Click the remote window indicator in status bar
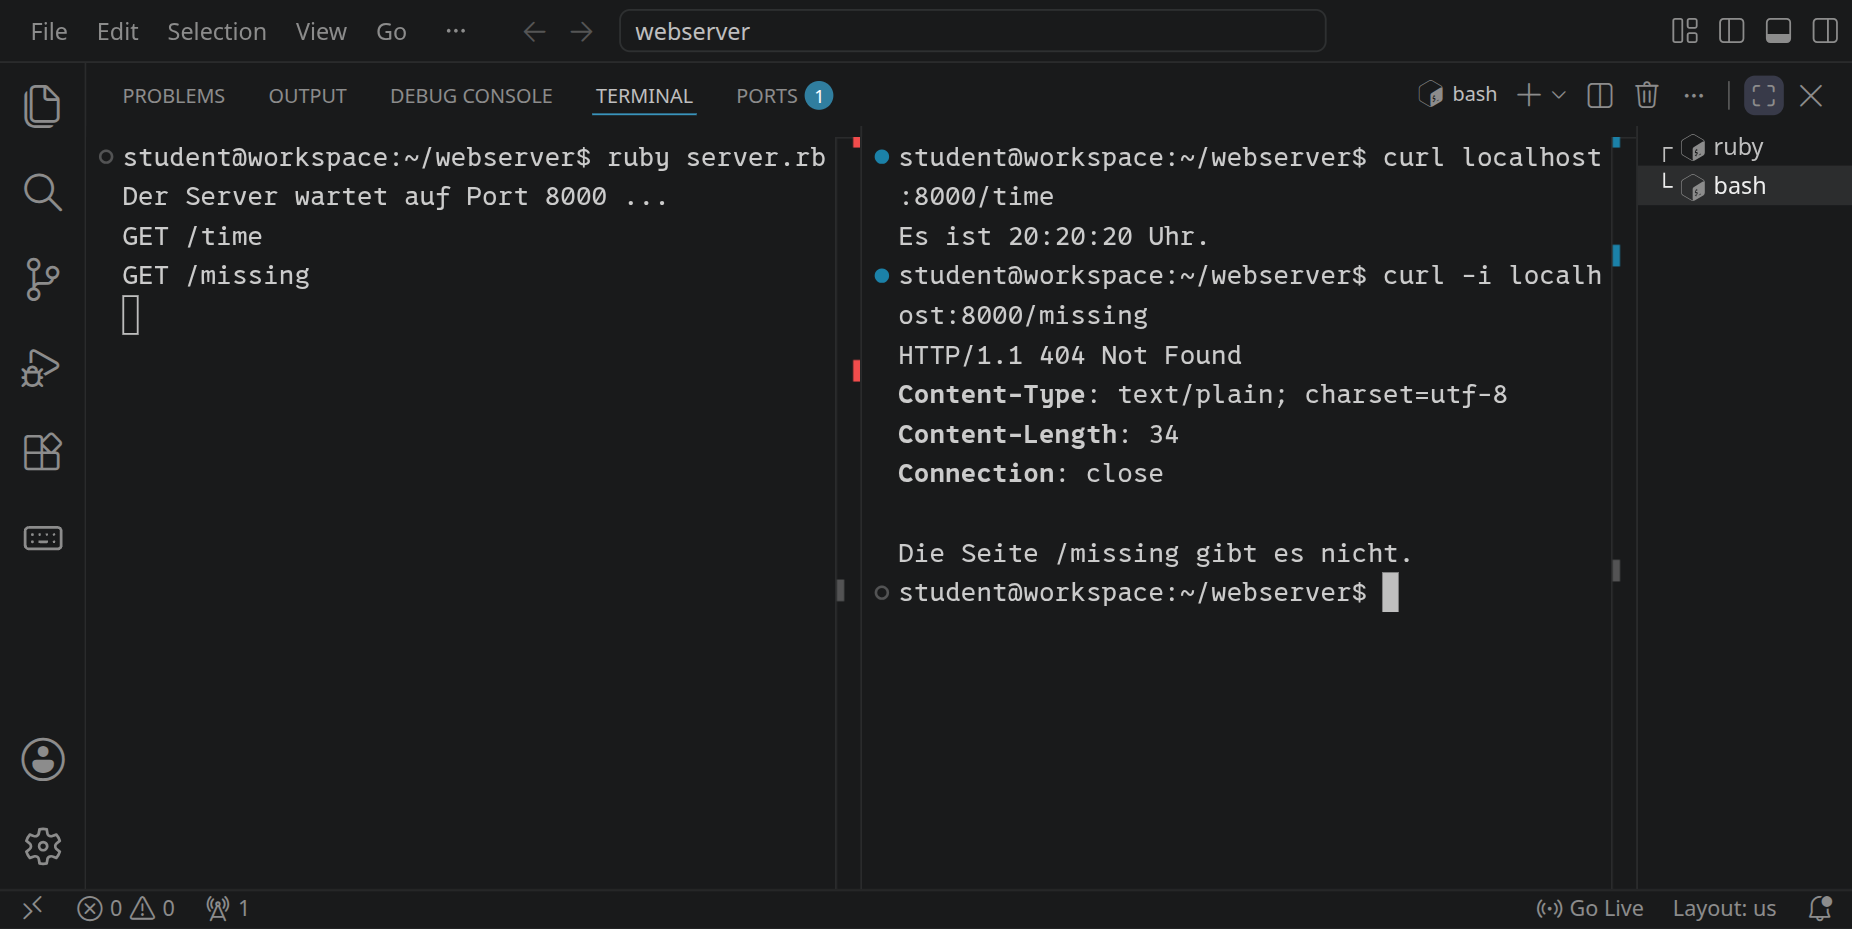Viewport: 1852px width, 929px height. [32, 908]
